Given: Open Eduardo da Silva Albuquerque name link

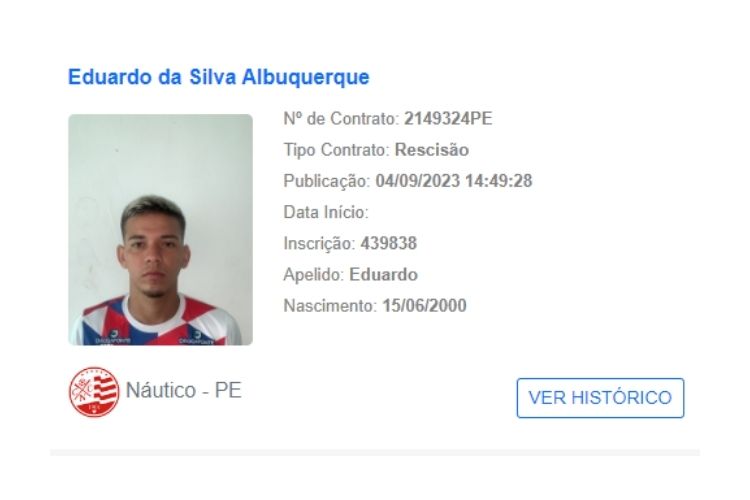Looking at the screenshot, I should [x=219, y=77].
